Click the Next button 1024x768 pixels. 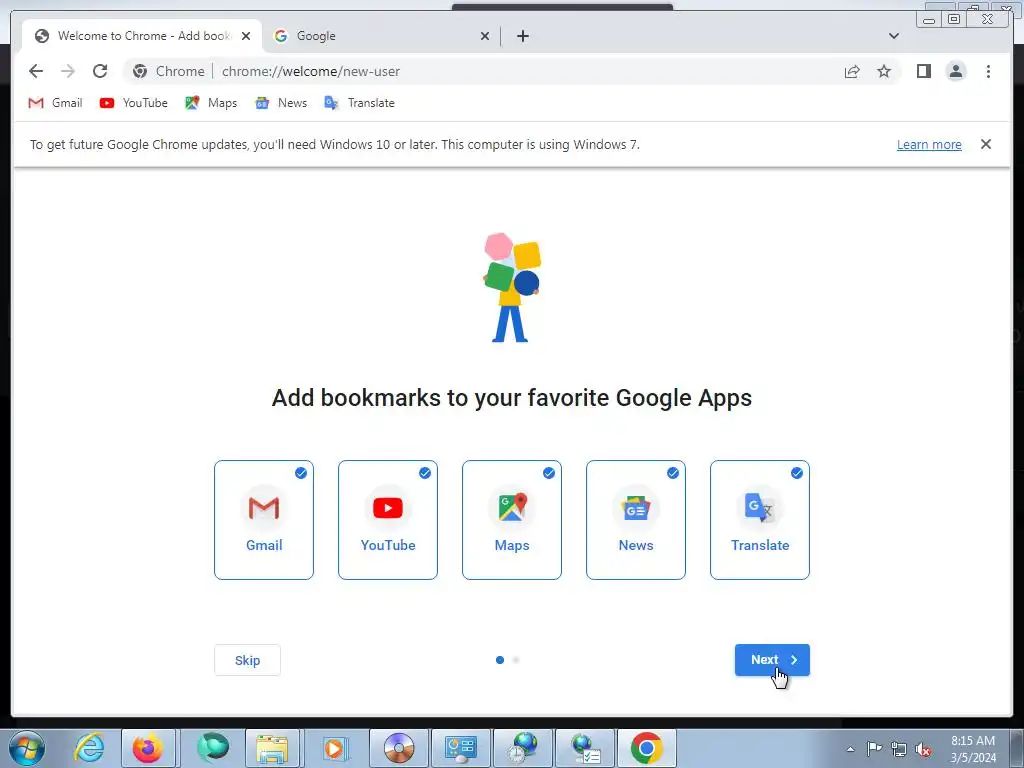tap(772, 660)
